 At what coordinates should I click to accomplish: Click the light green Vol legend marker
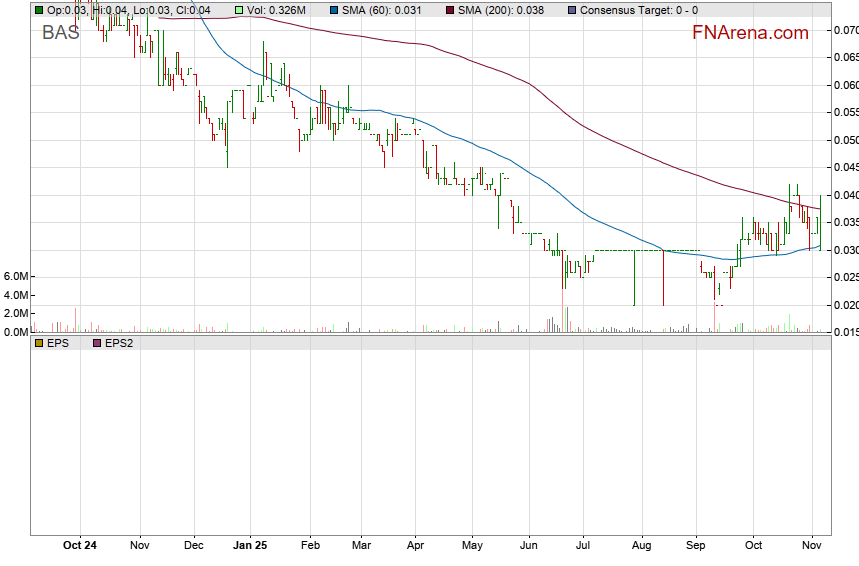coord(240,10)
